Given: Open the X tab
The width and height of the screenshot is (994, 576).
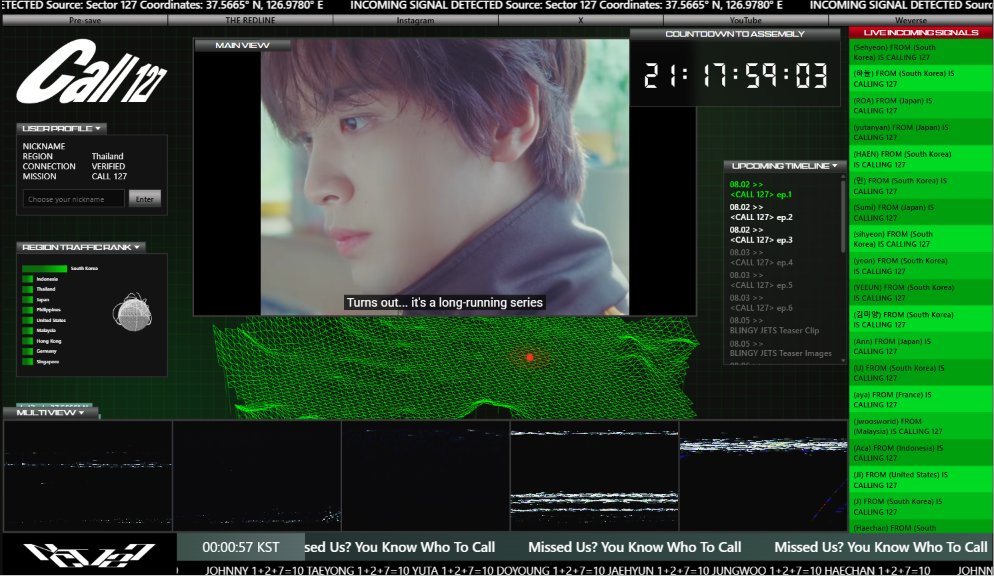Looking at the screenshot, I should 580,20.
